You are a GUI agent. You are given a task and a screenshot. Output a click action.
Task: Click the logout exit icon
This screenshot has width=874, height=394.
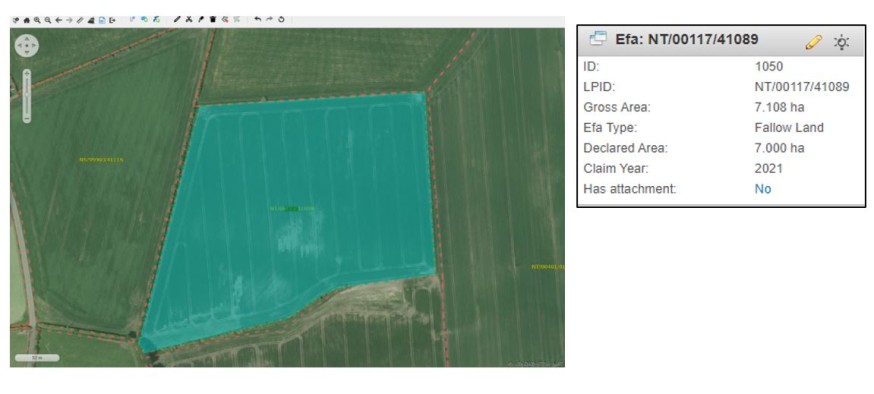point(113,20)
